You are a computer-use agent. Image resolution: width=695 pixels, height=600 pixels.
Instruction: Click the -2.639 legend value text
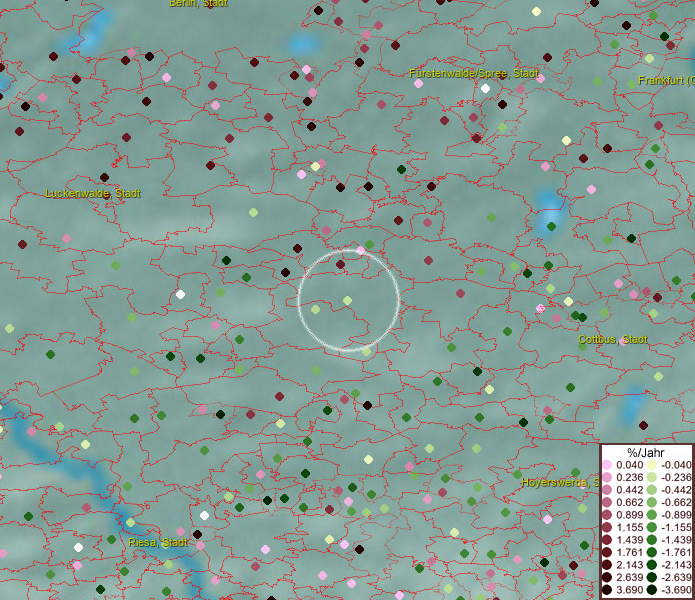point(676,577)
